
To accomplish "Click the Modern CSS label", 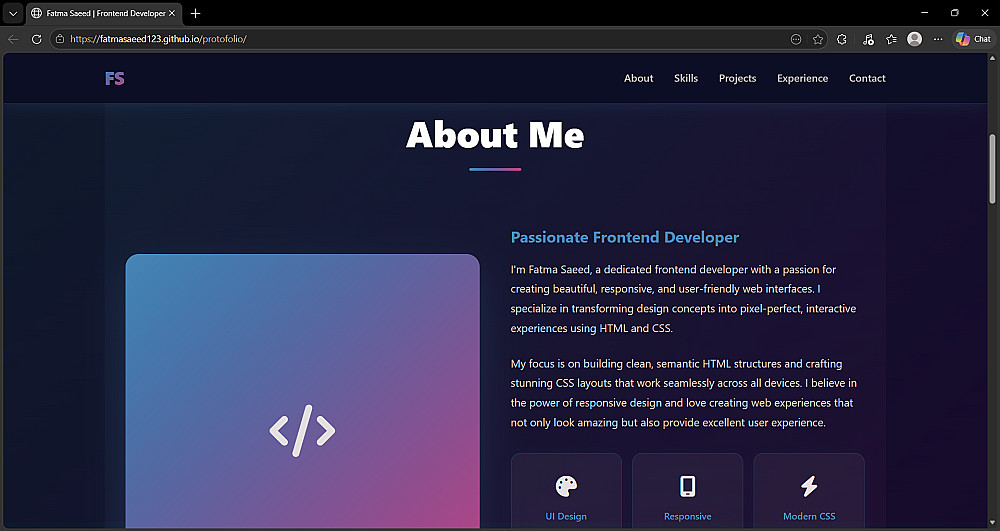I will (x=809, y=516).
